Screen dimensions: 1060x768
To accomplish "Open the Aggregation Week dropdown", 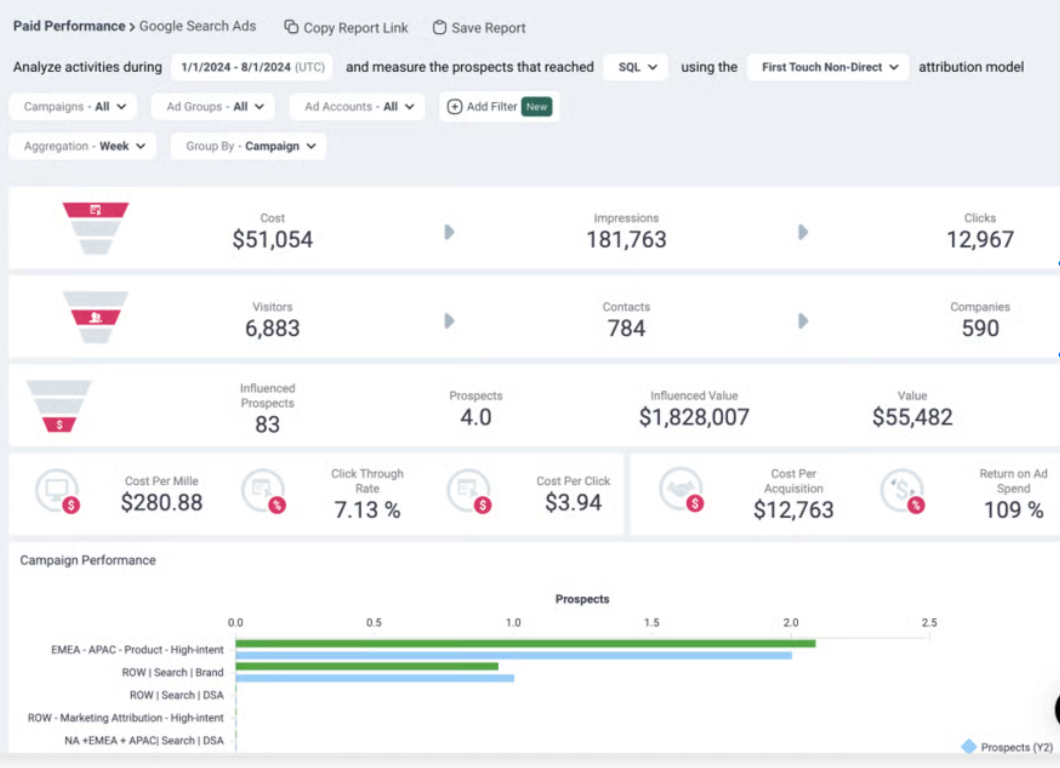I will point(81,145).
